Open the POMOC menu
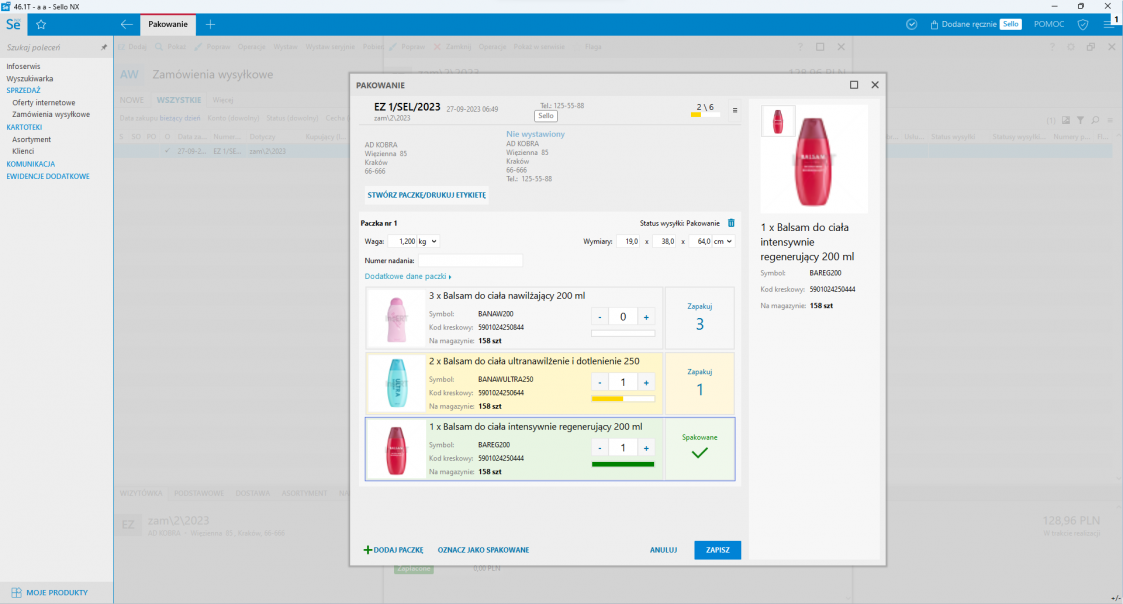This screenshot has width=1123, height=604. tap(1048, 24)
